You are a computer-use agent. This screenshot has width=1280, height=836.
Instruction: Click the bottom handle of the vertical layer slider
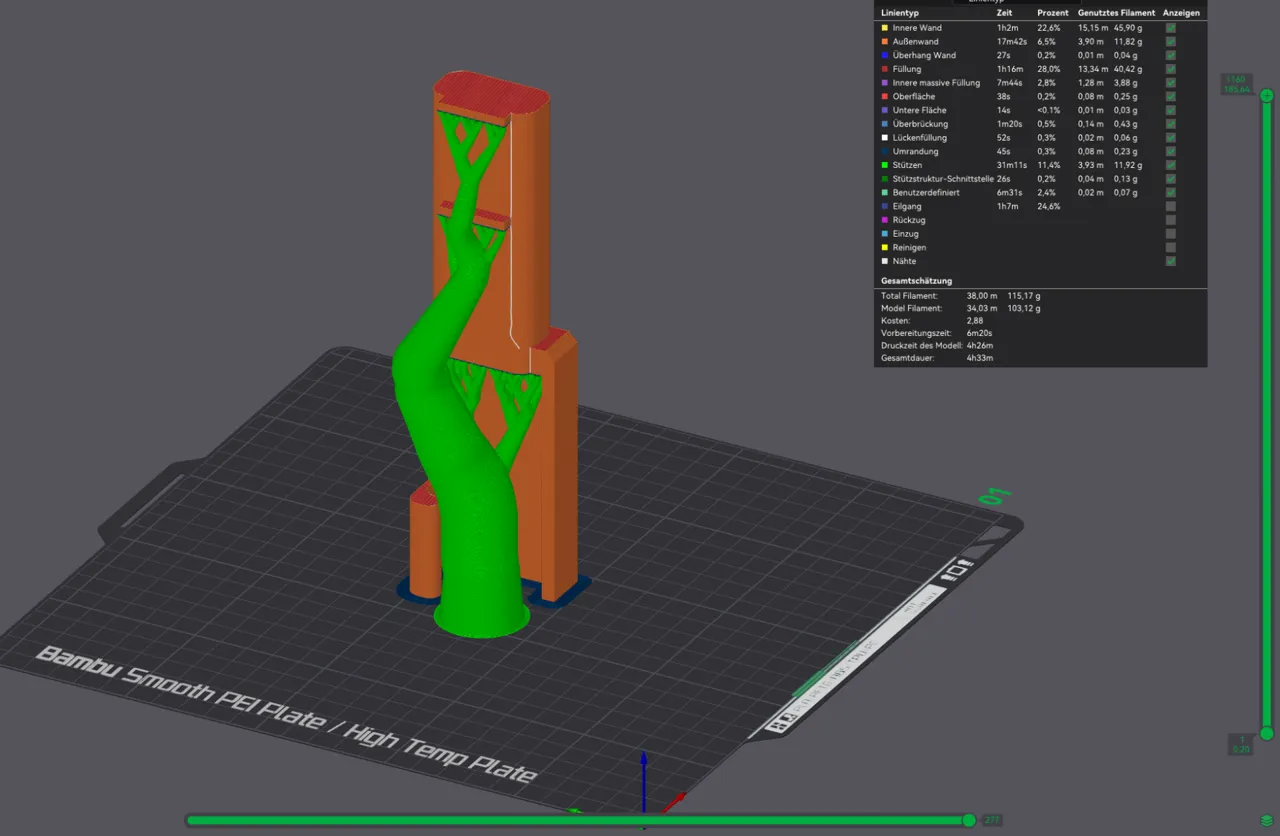(1267, 733)
